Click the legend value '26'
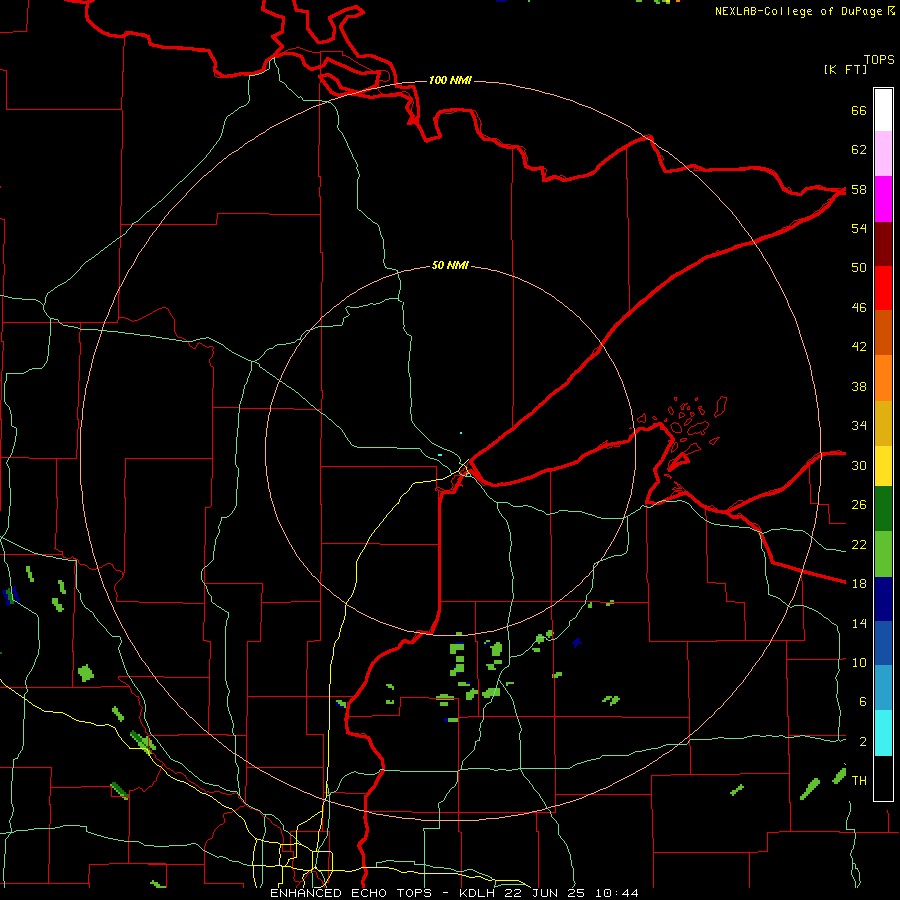Screen dimensions: 900x900 point(859,505)
